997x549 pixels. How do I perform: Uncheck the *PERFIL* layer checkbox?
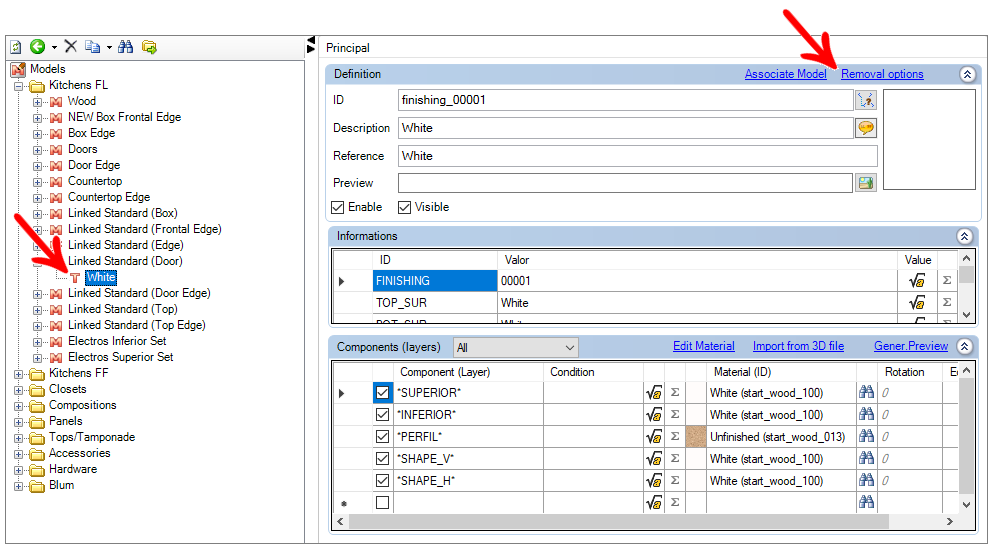click(382, 436)
